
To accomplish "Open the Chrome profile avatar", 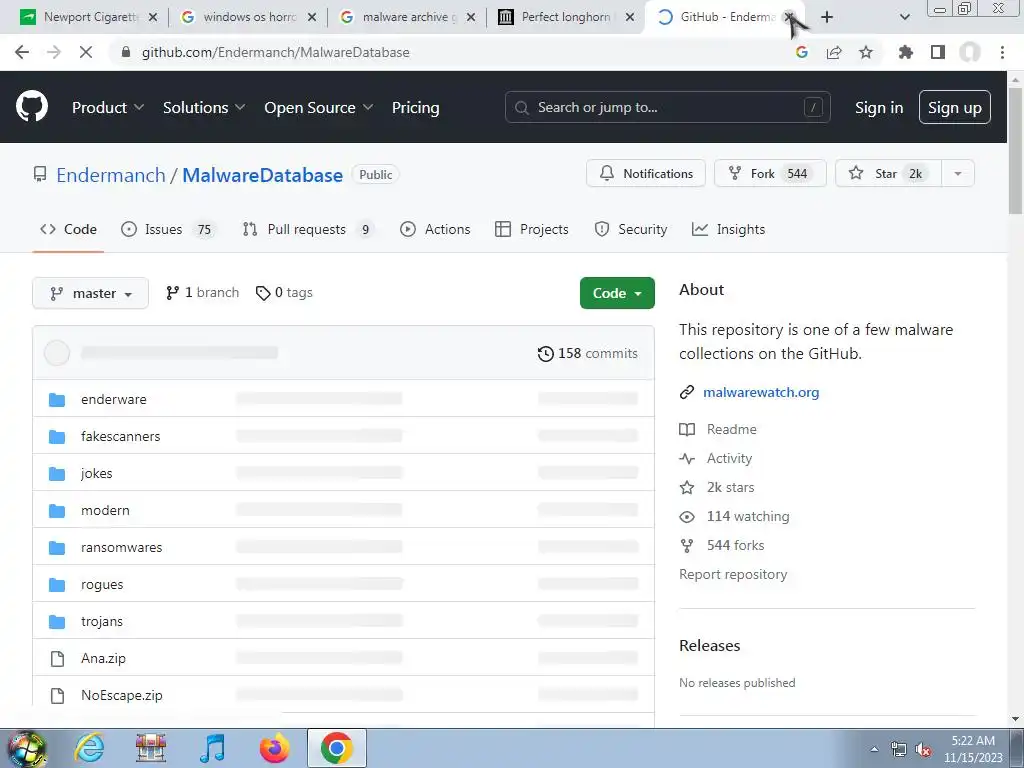I will [x=970, y=52].
